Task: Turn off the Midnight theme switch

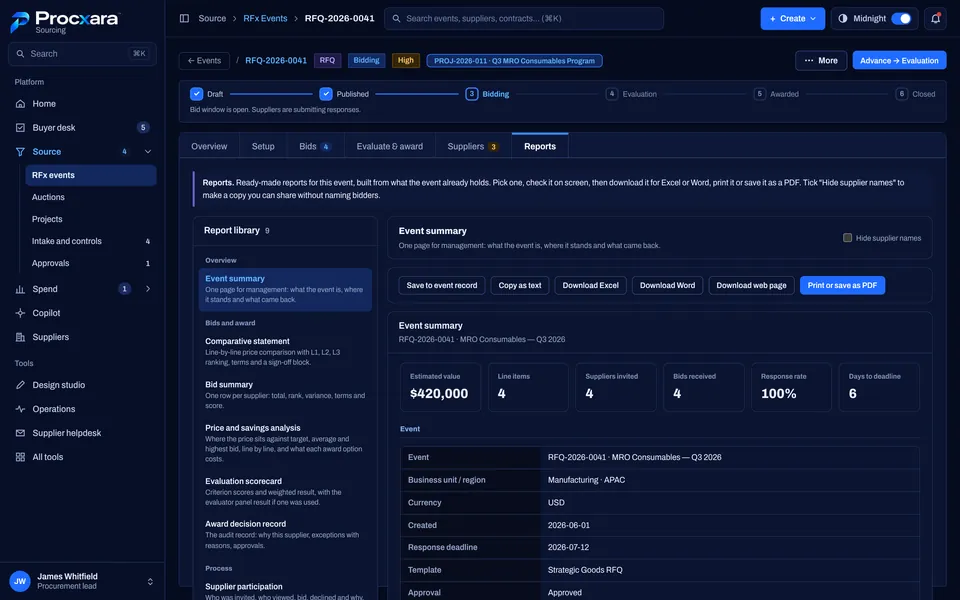Action: click(901, 18)
